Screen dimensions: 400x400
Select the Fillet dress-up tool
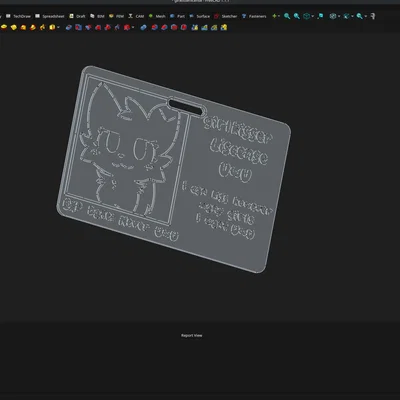click(x=155, y=27)
